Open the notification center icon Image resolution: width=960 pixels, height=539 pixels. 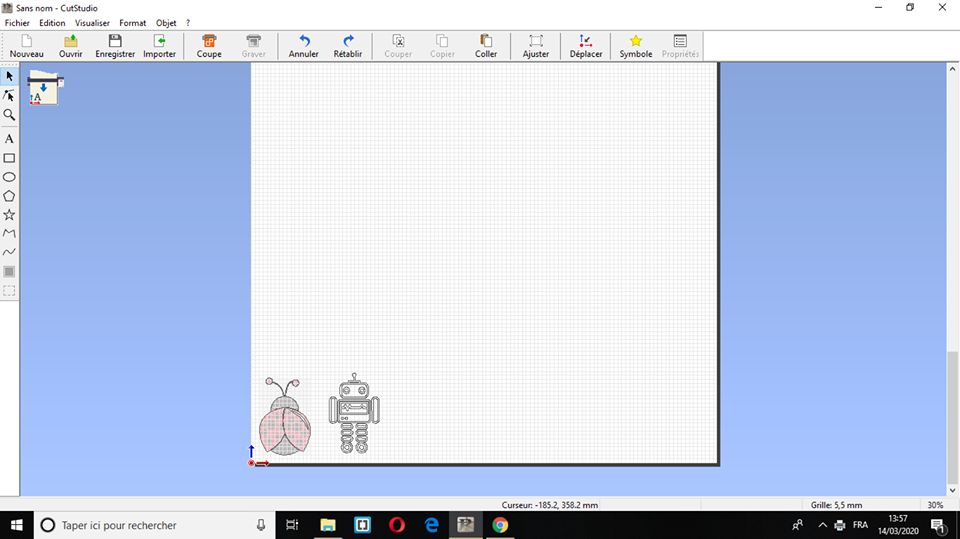[938, 525]
